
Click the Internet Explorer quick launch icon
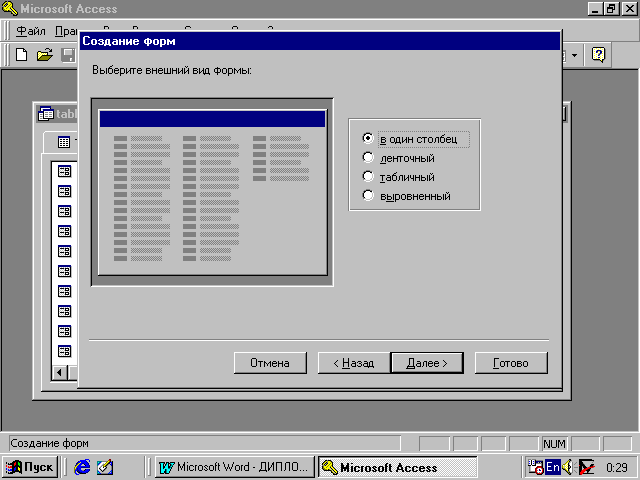point(82,467)
